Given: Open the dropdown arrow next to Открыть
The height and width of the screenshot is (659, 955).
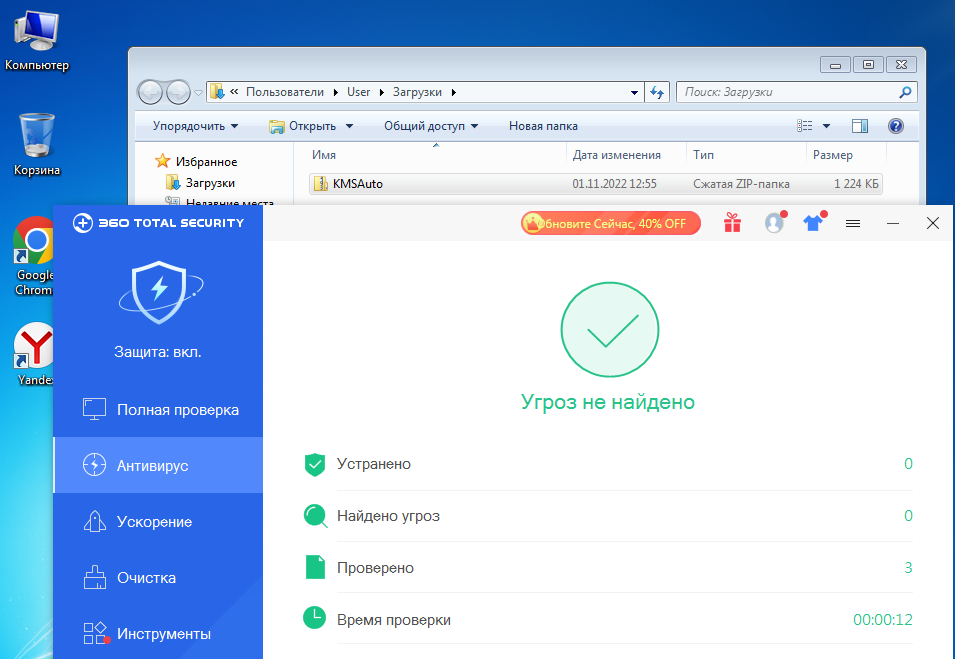Looking at the screenshot, I should pos(350,126).
